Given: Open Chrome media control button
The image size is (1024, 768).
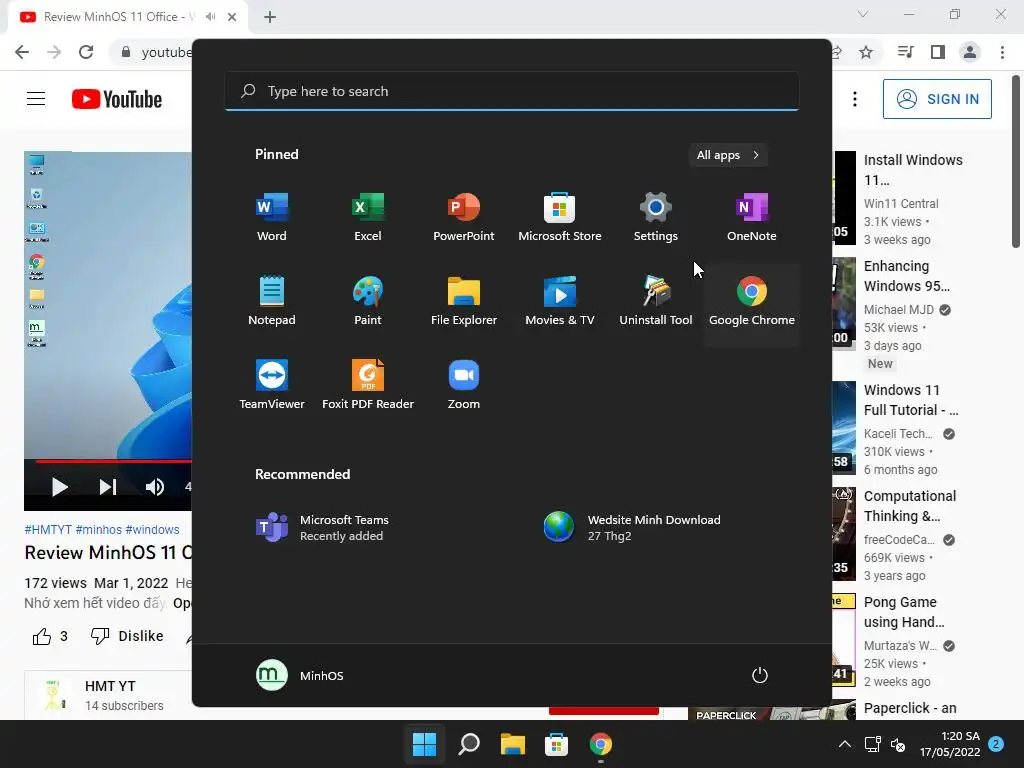Looking at the screenshot, I should [905, 52].
